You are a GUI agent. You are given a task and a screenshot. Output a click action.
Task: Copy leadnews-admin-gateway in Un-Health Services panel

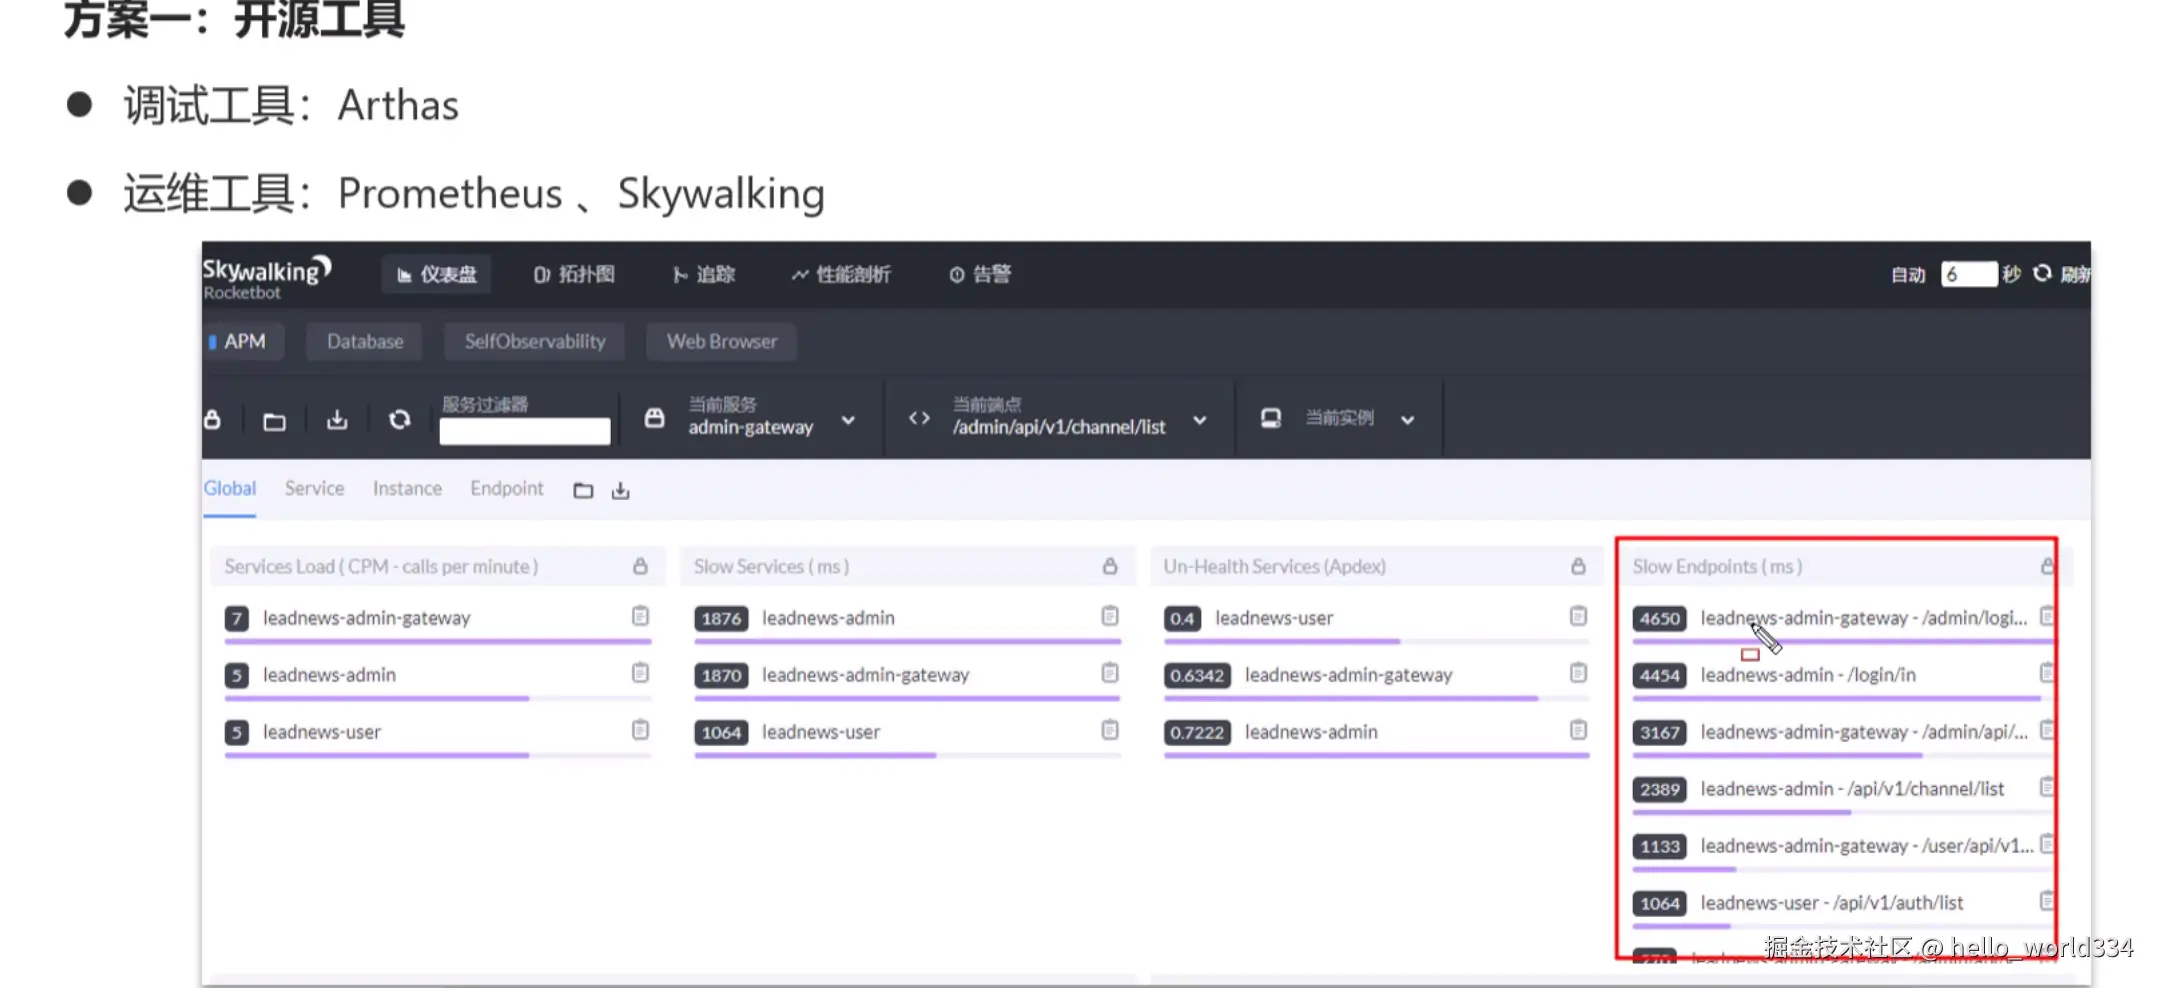(x=1578, y=673)
